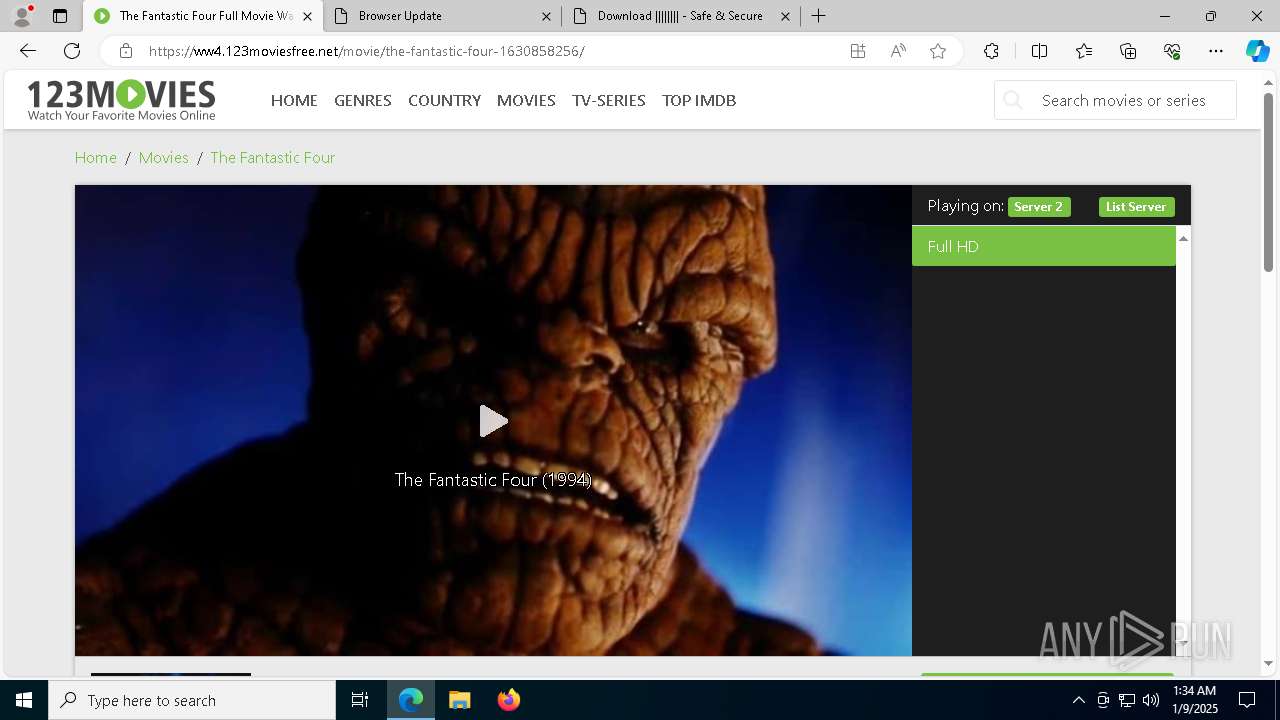Open MOVIES menu item
This screenshot has height=720, width=1280.
click(x=526, y=100)
